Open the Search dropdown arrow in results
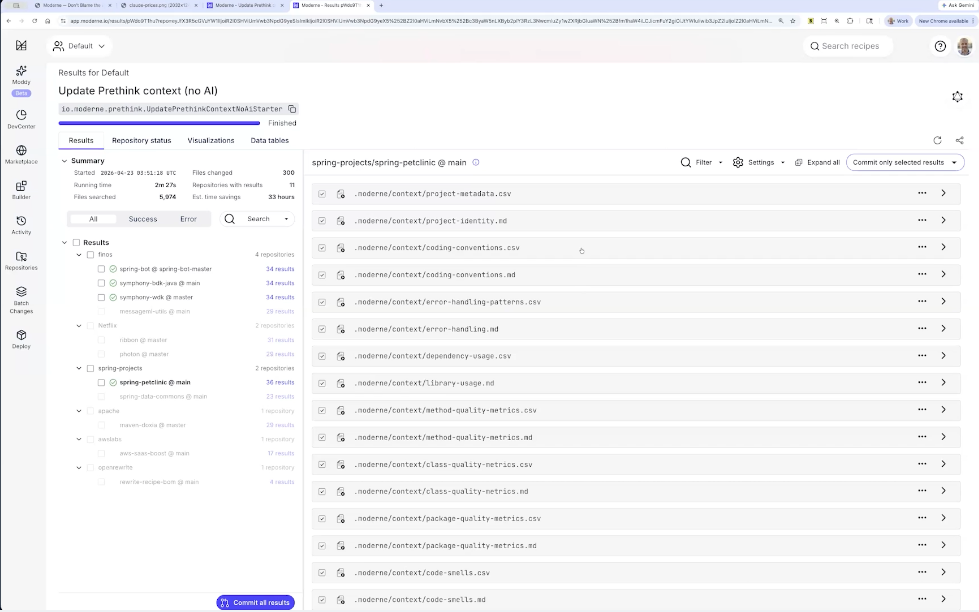Screen dimensions: 979x612 286,219
